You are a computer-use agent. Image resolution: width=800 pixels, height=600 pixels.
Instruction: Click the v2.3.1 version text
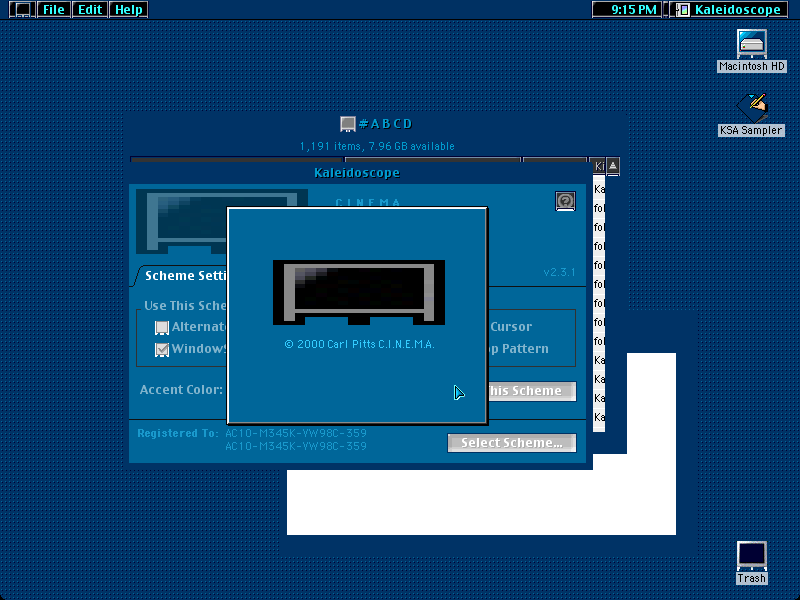coord(560,272)
